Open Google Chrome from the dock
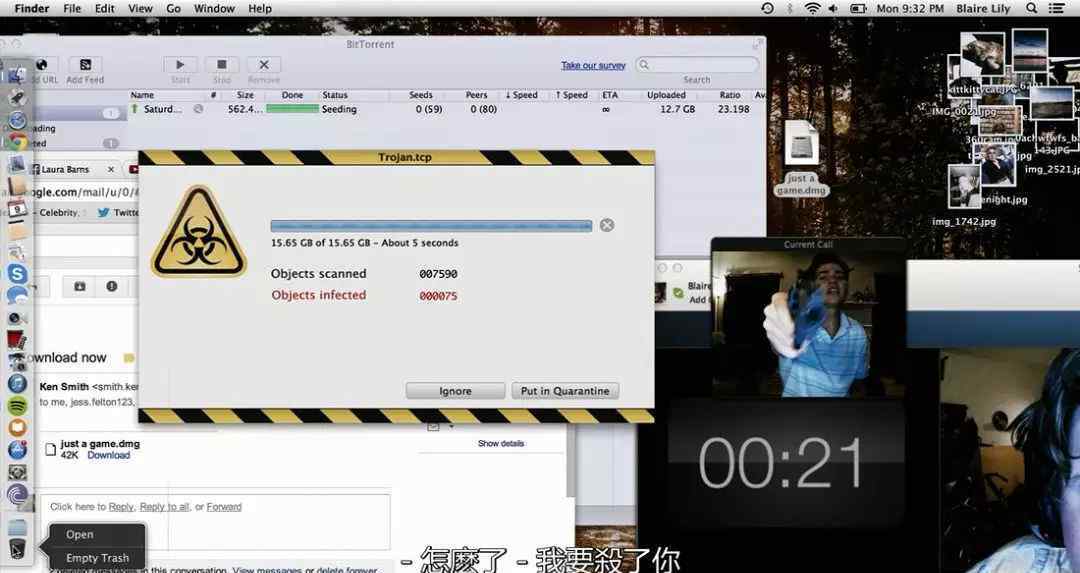1080x573 pixels. click(x=17, y=143)
